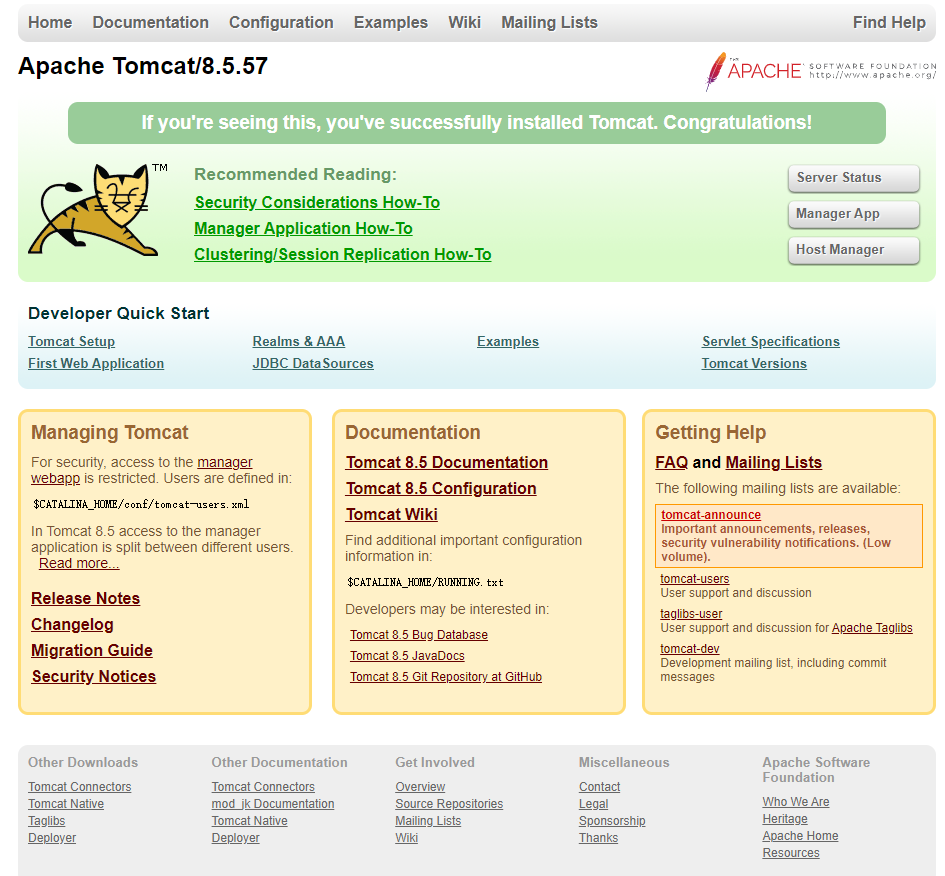
Task: Open Tomcat Native under Other Downloads
Action: coord(66,804)
